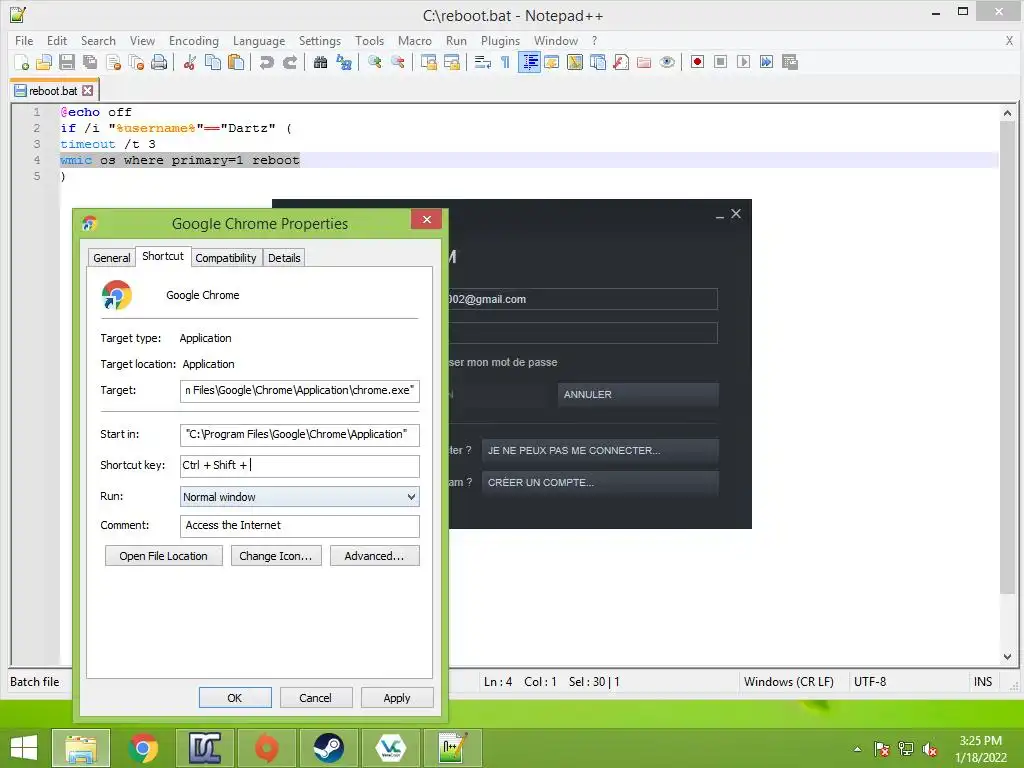Run the macro multiple times

click(767, 62)
